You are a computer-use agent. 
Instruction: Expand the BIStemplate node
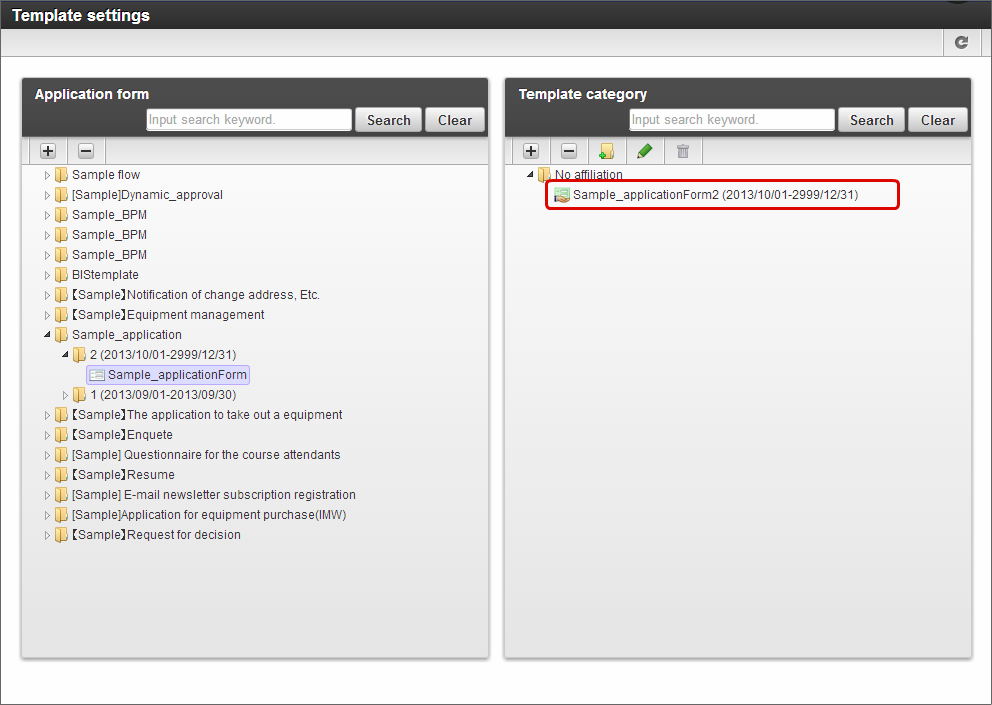pos(47,275)
